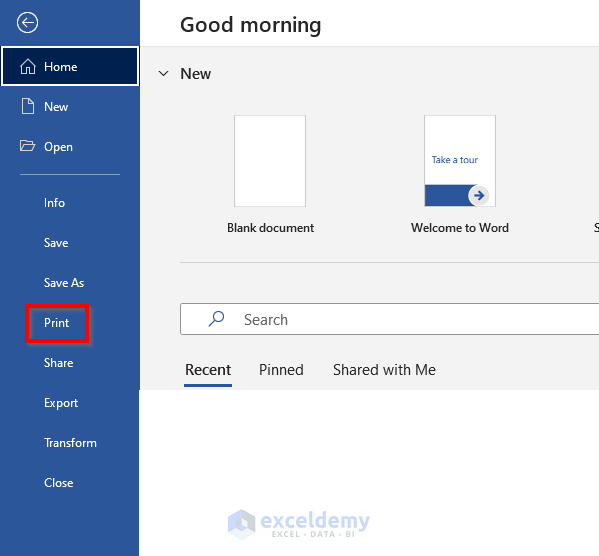The height and width of the screenshot is (556, 599).
Task: Click the back arrow to return to the document
Action: [x=28, y=23]
